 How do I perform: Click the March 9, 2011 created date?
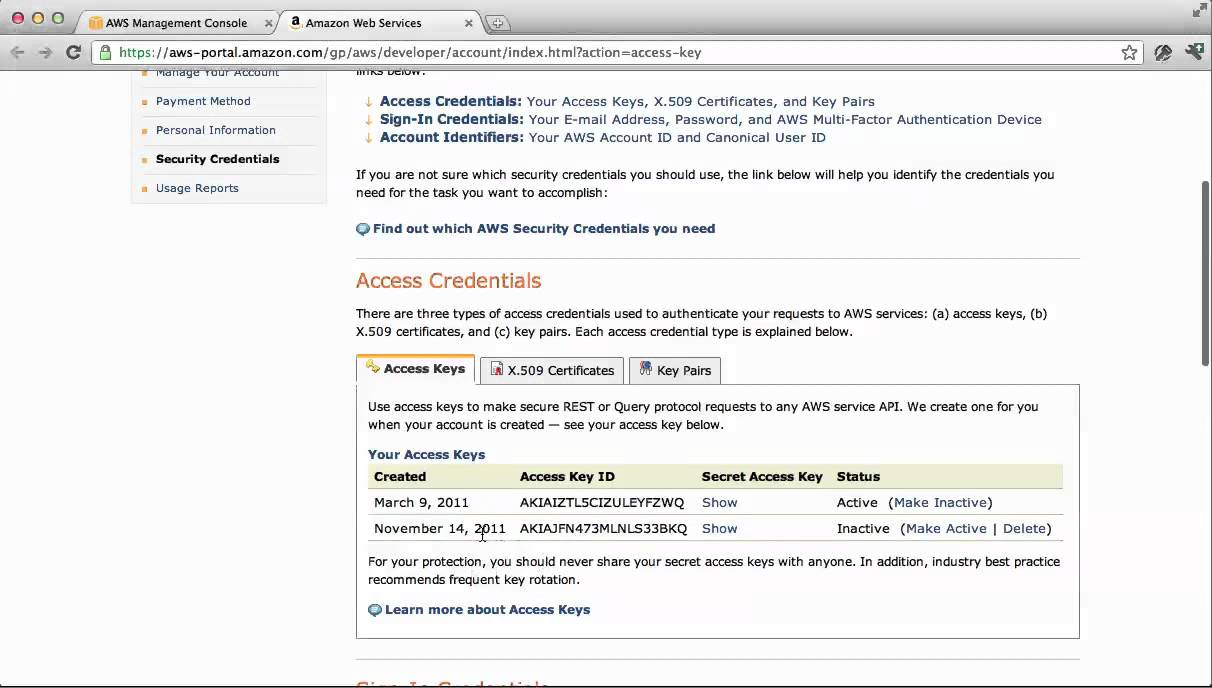[421, 502]
